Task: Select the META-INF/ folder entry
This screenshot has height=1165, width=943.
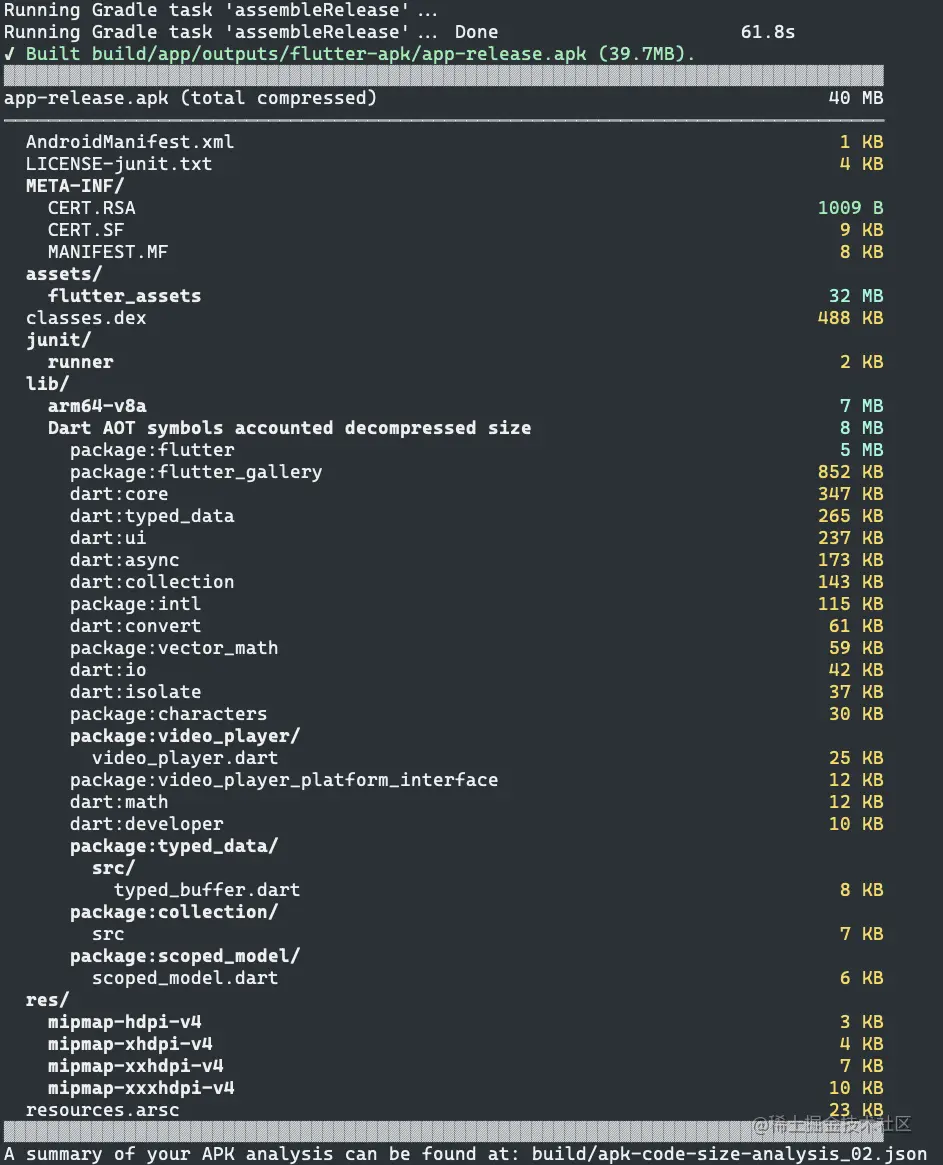Action: (x=75, y=186)
